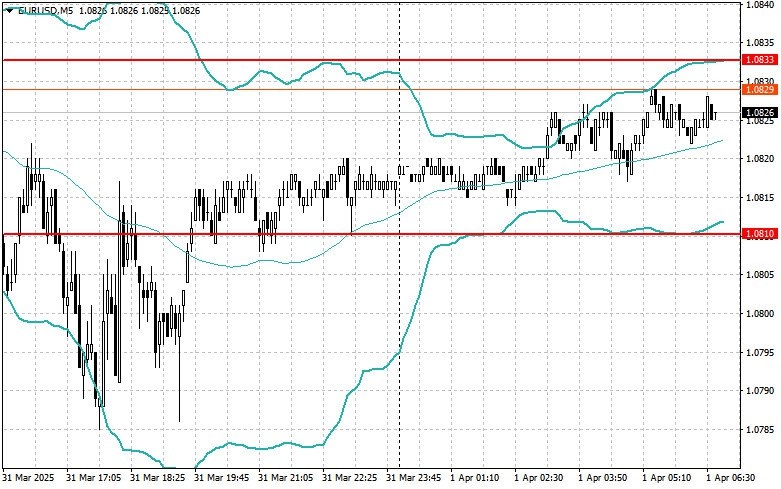Click the 31 Mar 22:25 time label

coord(349,478)
